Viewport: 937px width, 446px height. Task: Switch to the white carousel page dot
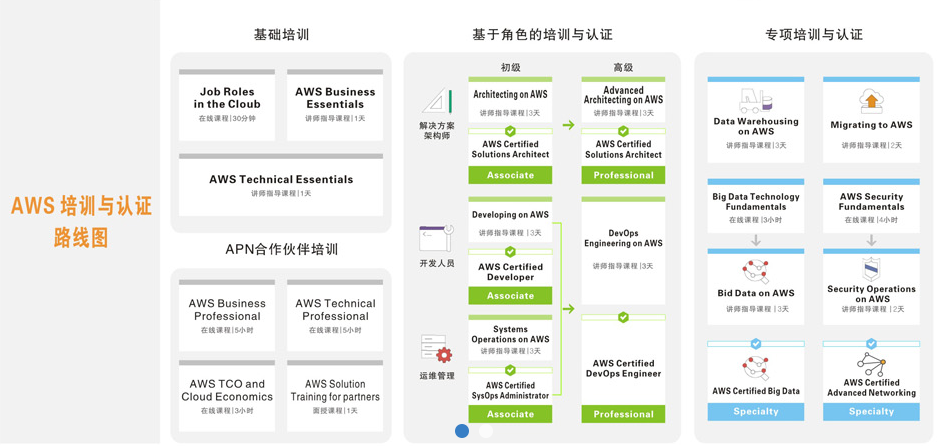pos(486,431)
